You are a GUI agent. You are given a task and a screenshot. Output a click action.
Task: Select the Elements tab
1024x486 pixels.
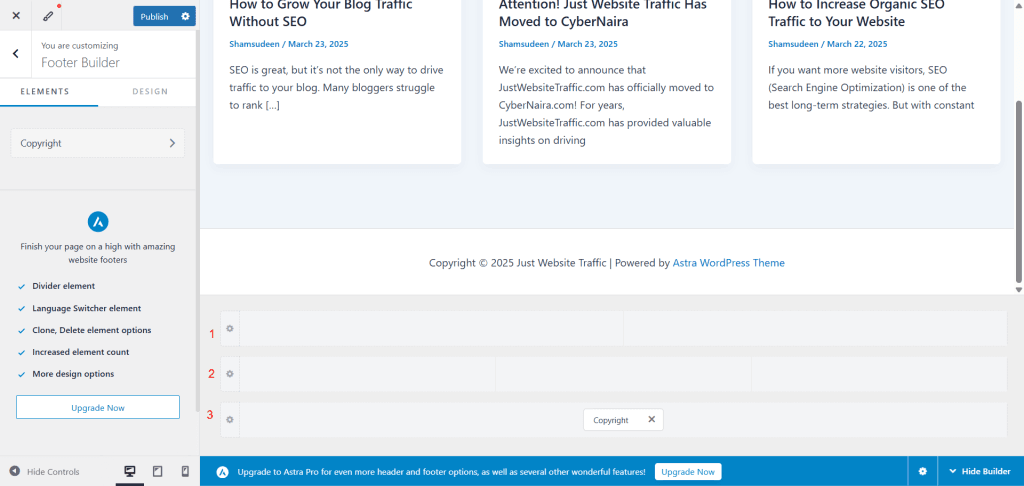point(45,91)
